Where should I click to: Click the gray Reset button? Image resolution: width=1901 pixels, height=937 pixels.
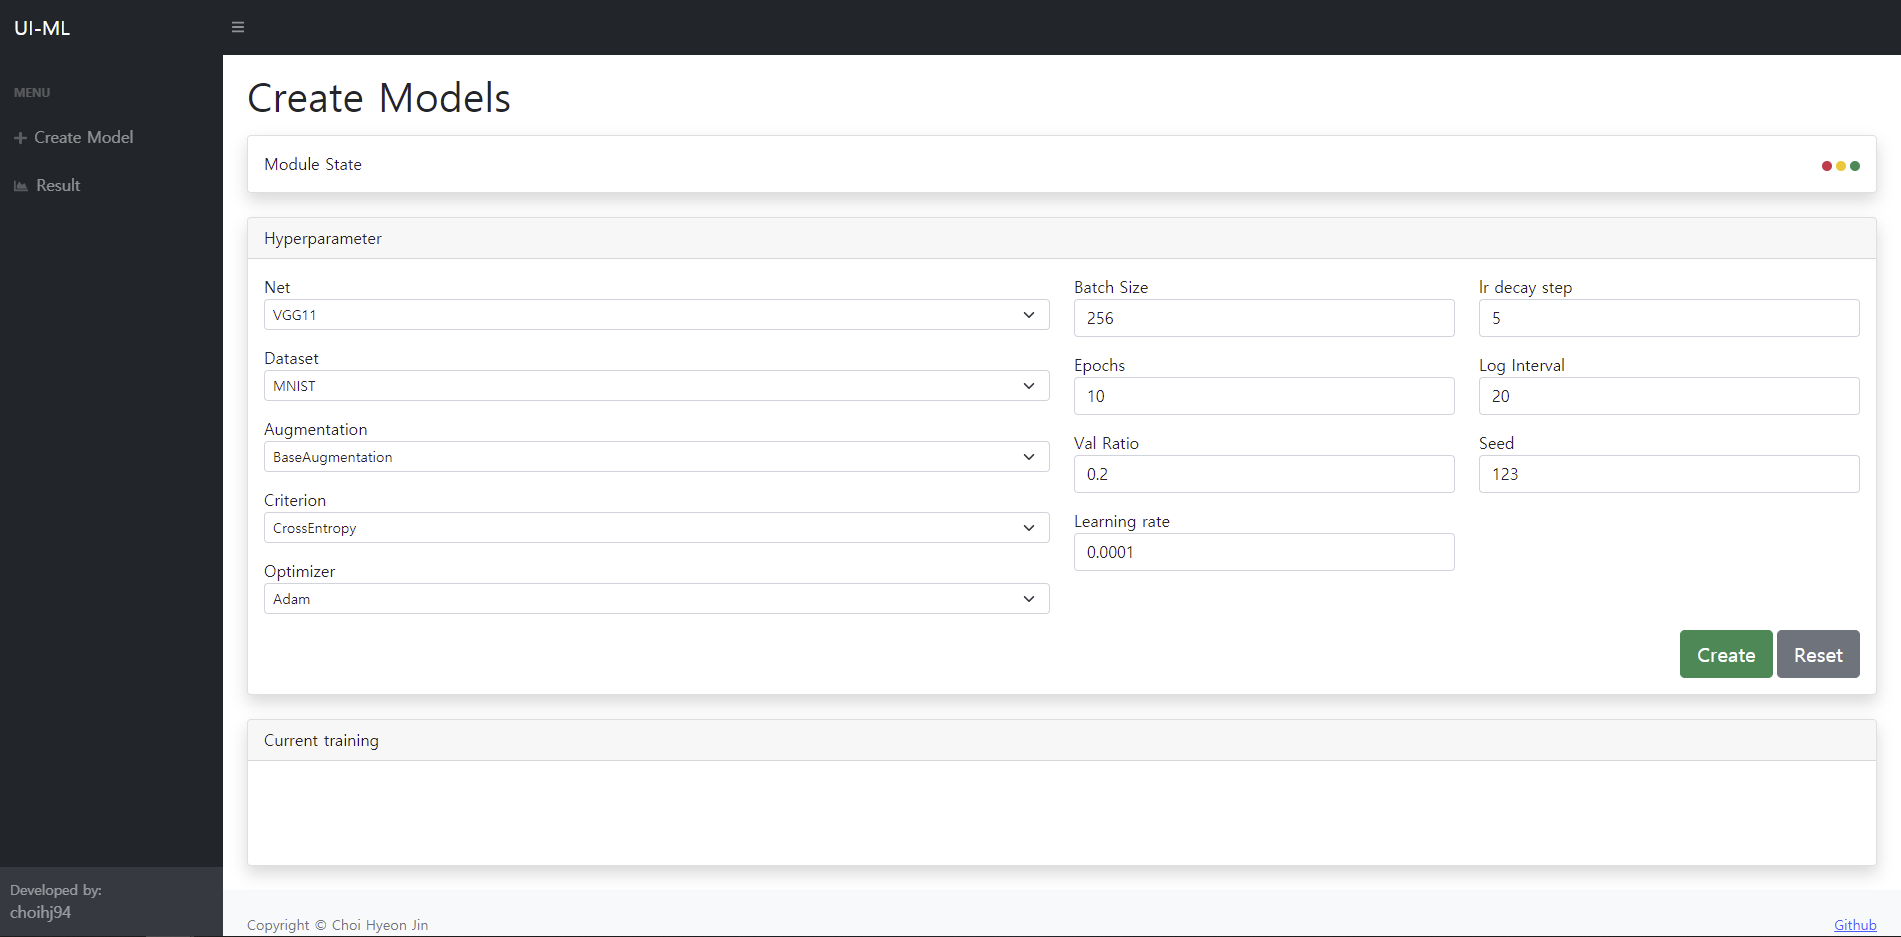1818,654
